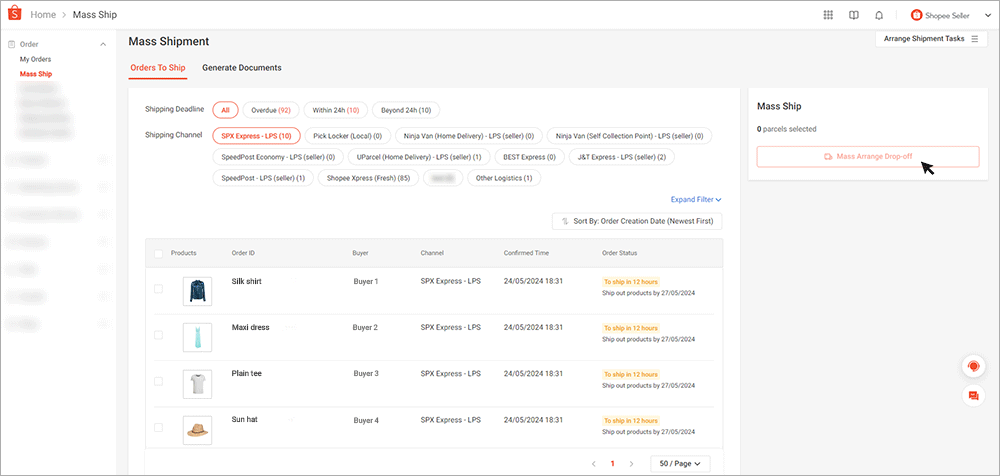The width and height of the screenshot is (1000, 476).
Task: Click the Order Status column header
Action: 619,253
